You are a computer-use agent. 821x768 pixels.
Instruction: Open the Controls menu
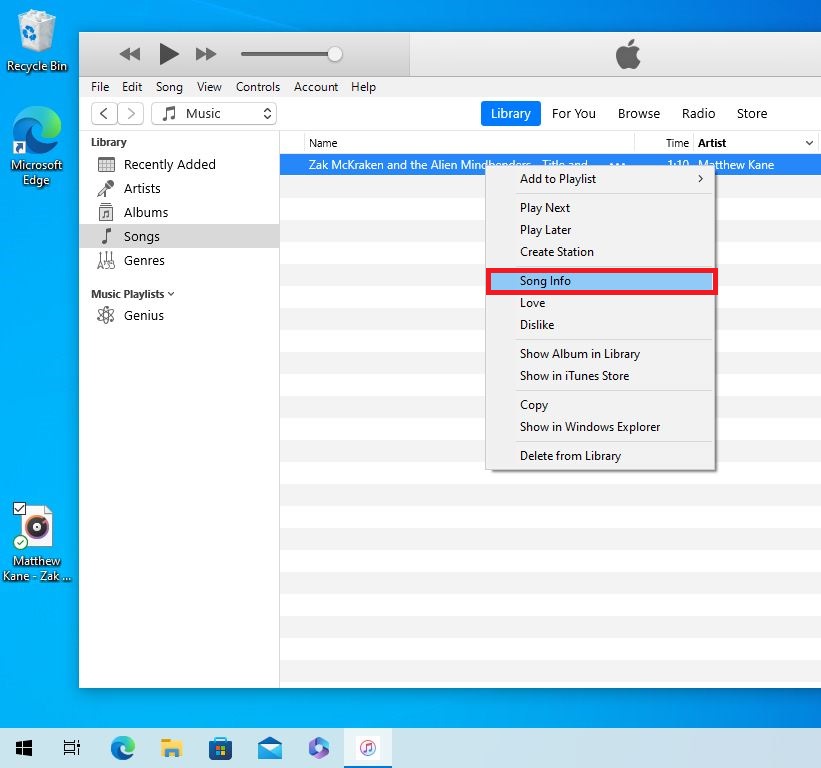tap(258, 87)
